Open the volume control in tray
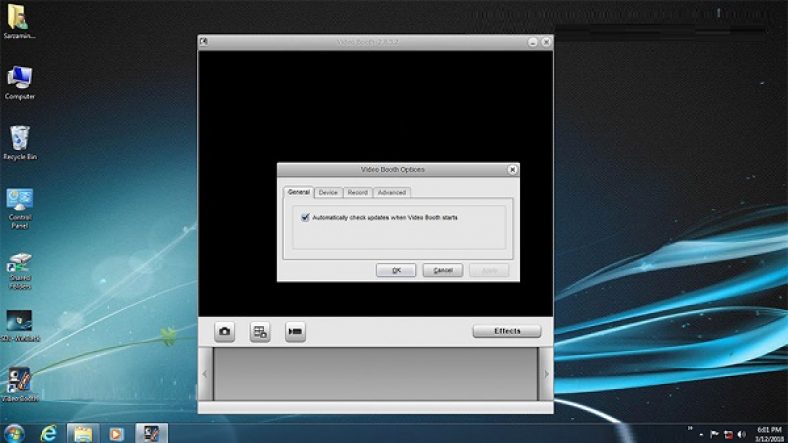Viewport: 788px width, 443px height. (741, 434)
